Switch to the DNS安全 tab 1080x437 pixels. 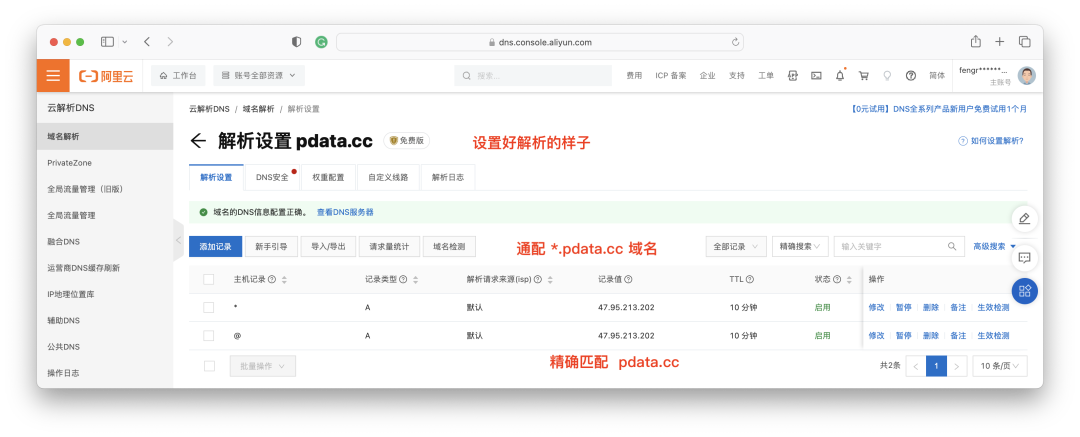[x=272, y=177]
